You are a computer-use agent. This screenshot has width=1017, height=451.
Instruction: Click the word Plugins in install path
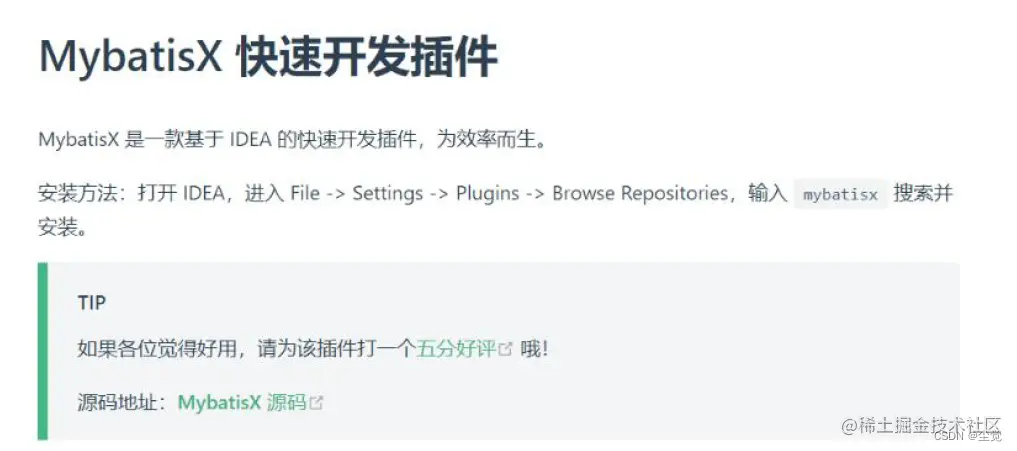(488, 194)
